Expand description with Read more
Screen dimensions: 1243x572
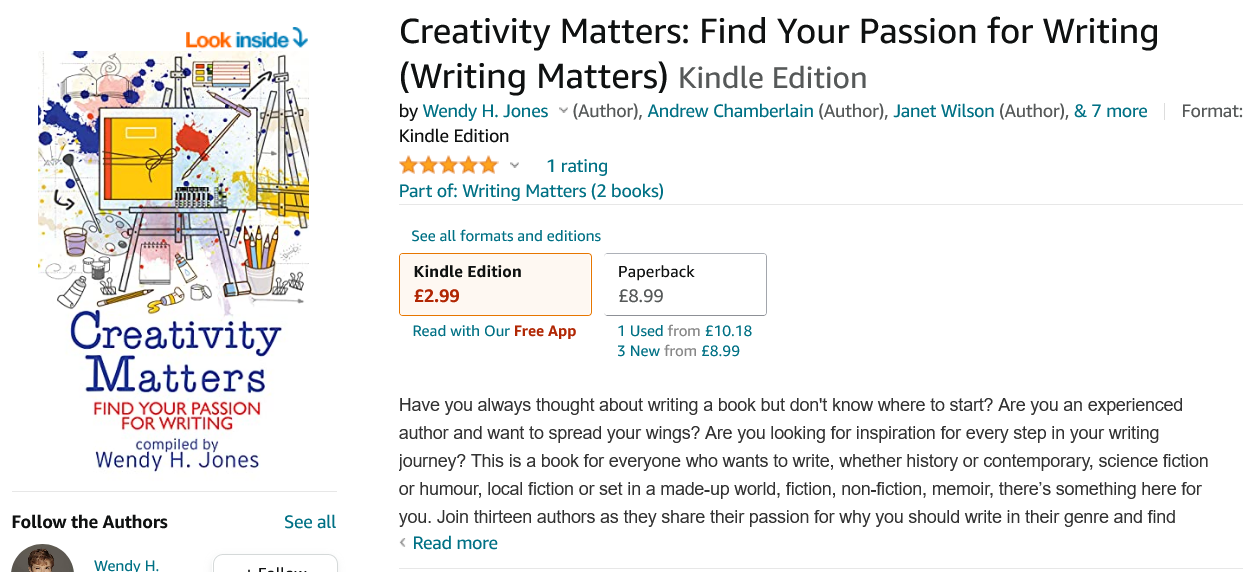point(454,543)
